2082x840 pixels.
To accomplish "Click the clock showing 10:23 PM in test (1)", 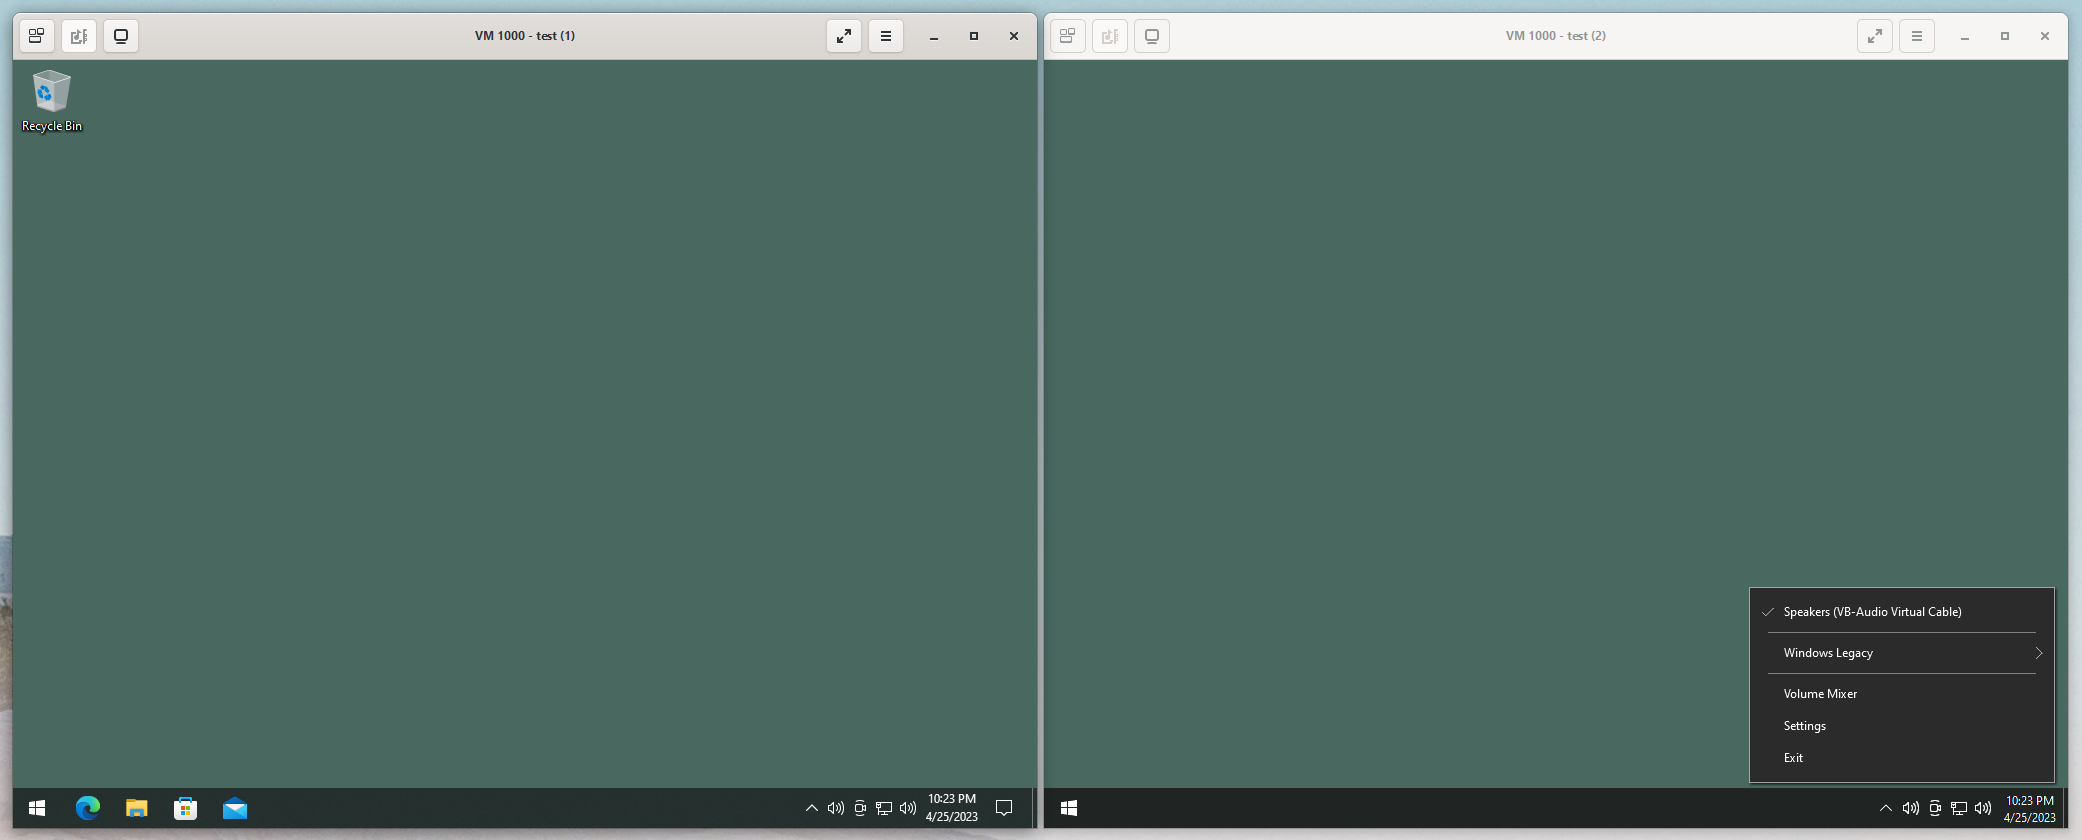I will pyautogui.click(x=952, y=808).
